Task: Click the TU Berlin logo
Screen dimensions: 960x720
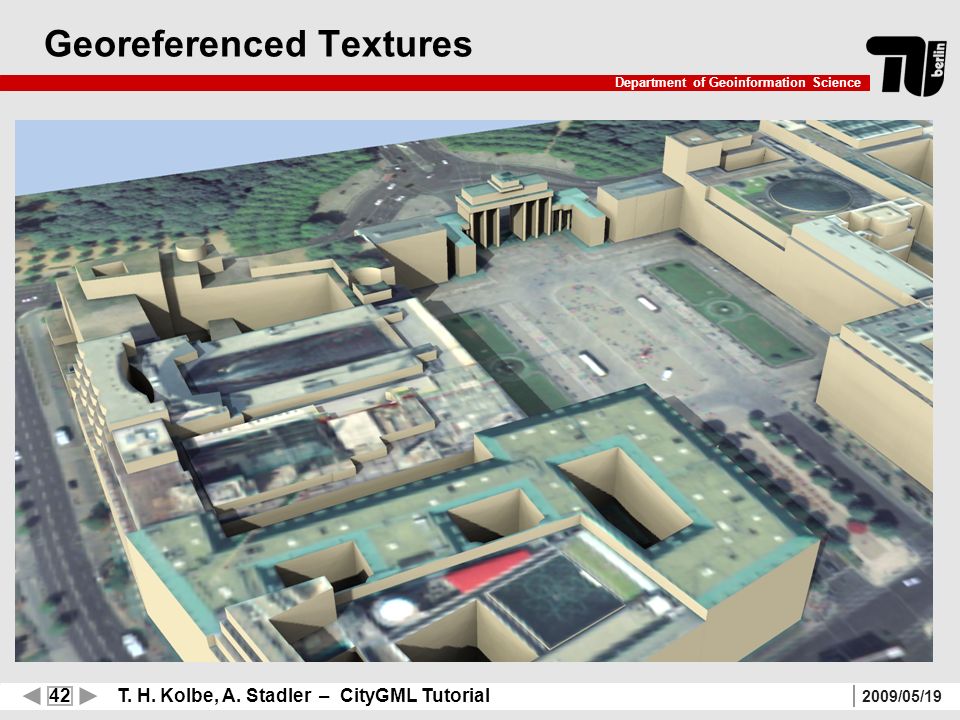Action: [906, 66]
